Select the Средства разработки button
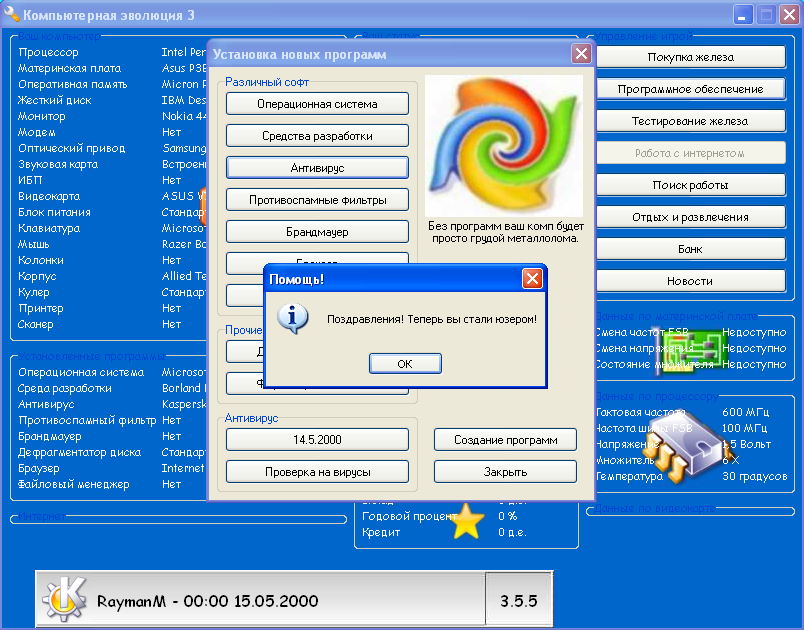This screenshot has width=804, height=630. pos(317,136)
